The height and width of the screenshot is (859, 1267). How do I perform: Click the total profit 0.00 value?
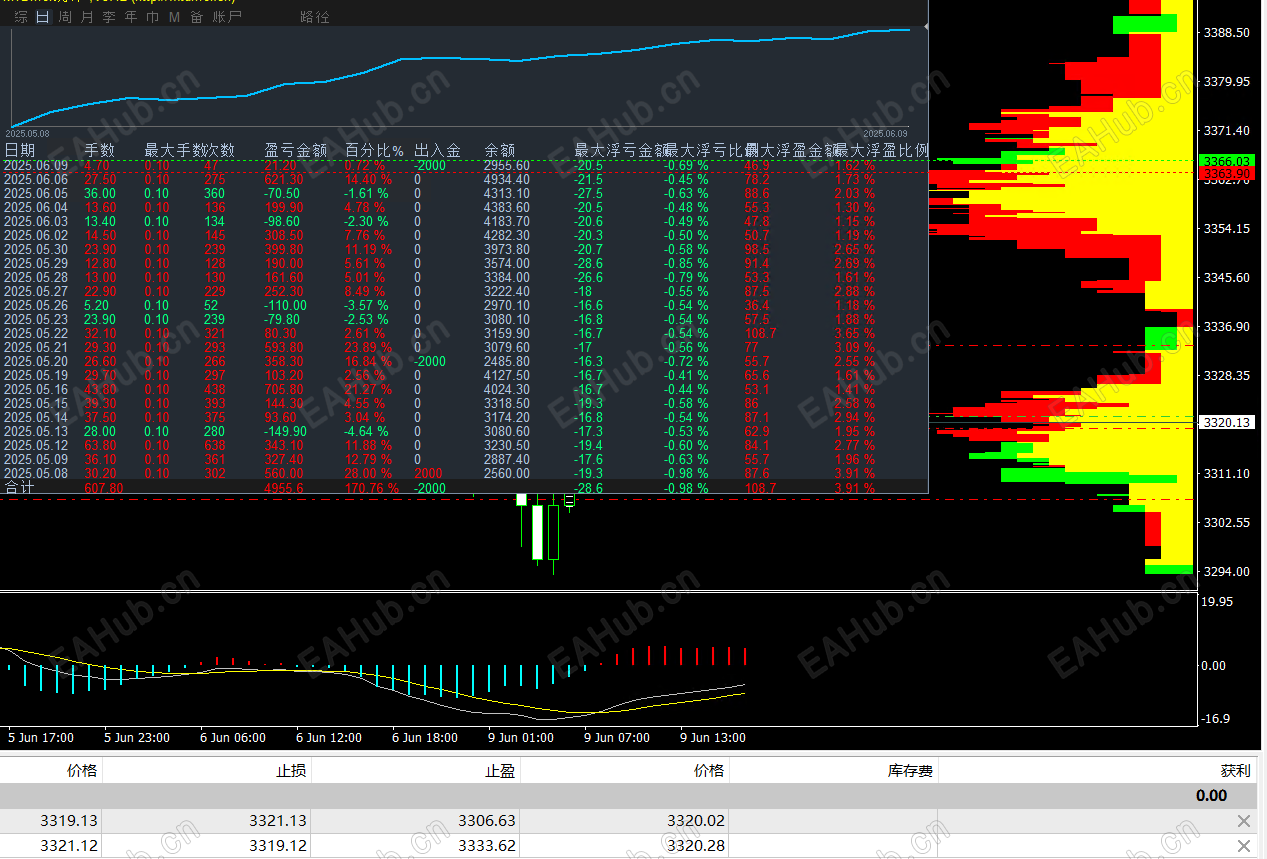[1211, 796]
